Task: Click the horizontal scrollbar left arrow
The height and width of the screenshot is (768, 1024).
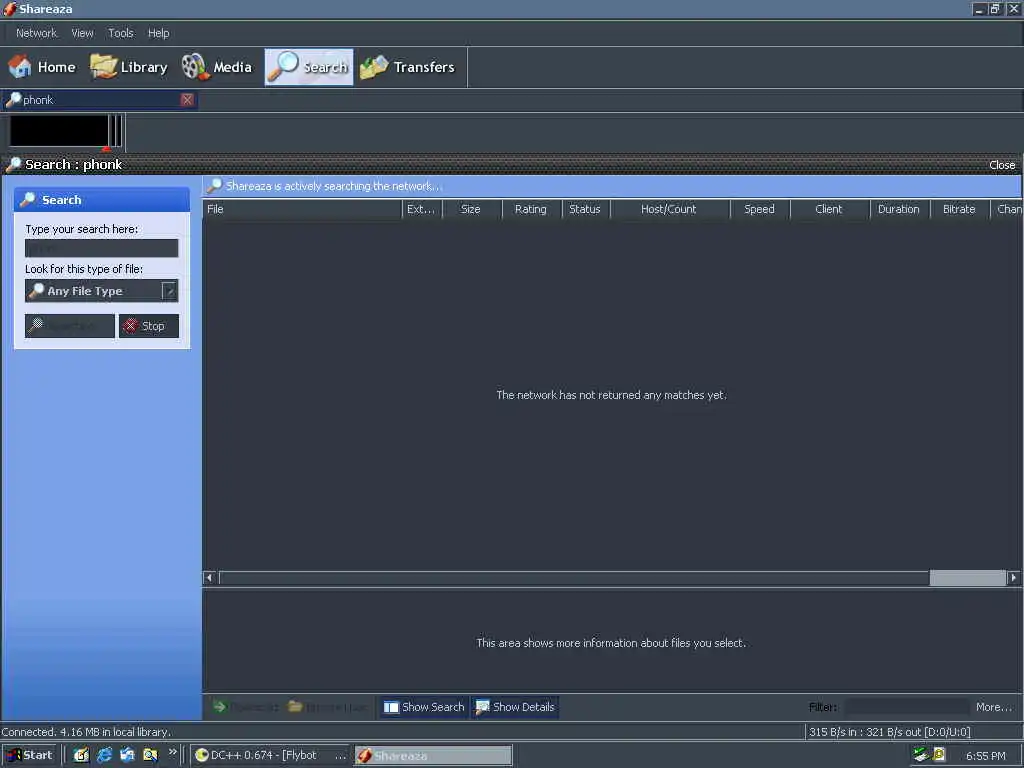Action: tap(210, 578)
